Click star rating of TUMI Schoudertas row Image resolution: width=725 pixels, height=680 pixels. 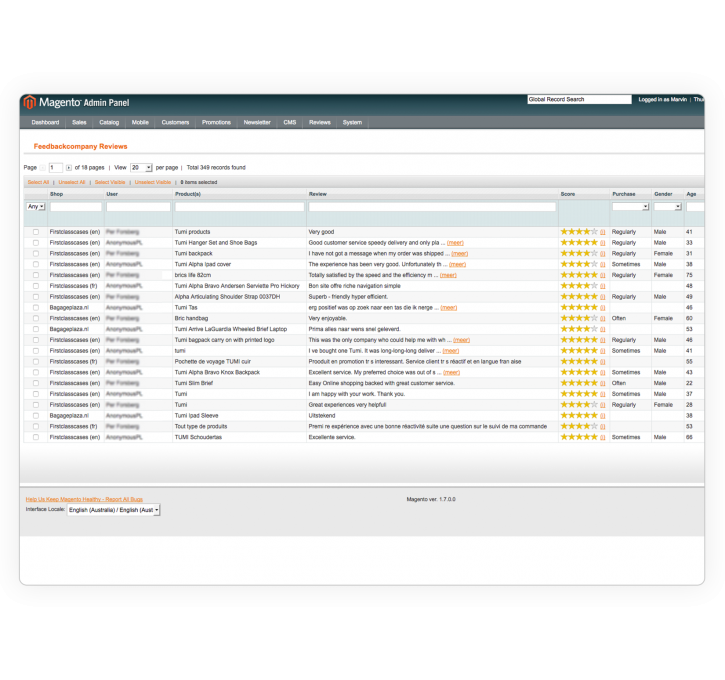579,437
